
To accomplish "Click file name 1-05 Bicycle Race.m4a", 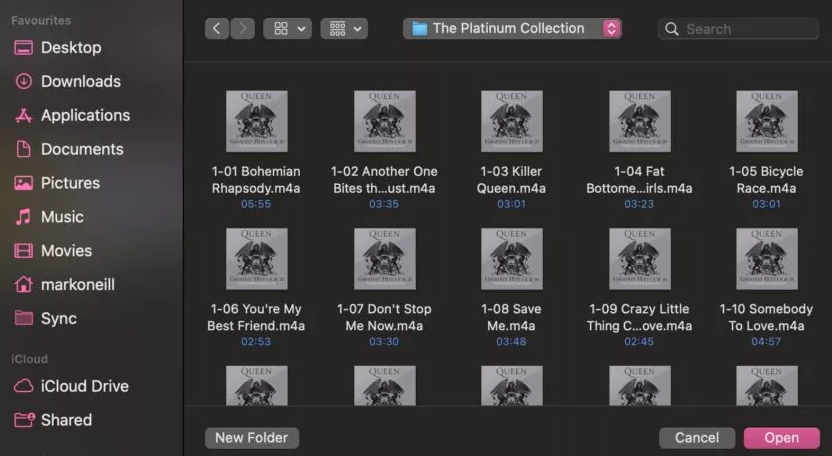I will [766, 180].
